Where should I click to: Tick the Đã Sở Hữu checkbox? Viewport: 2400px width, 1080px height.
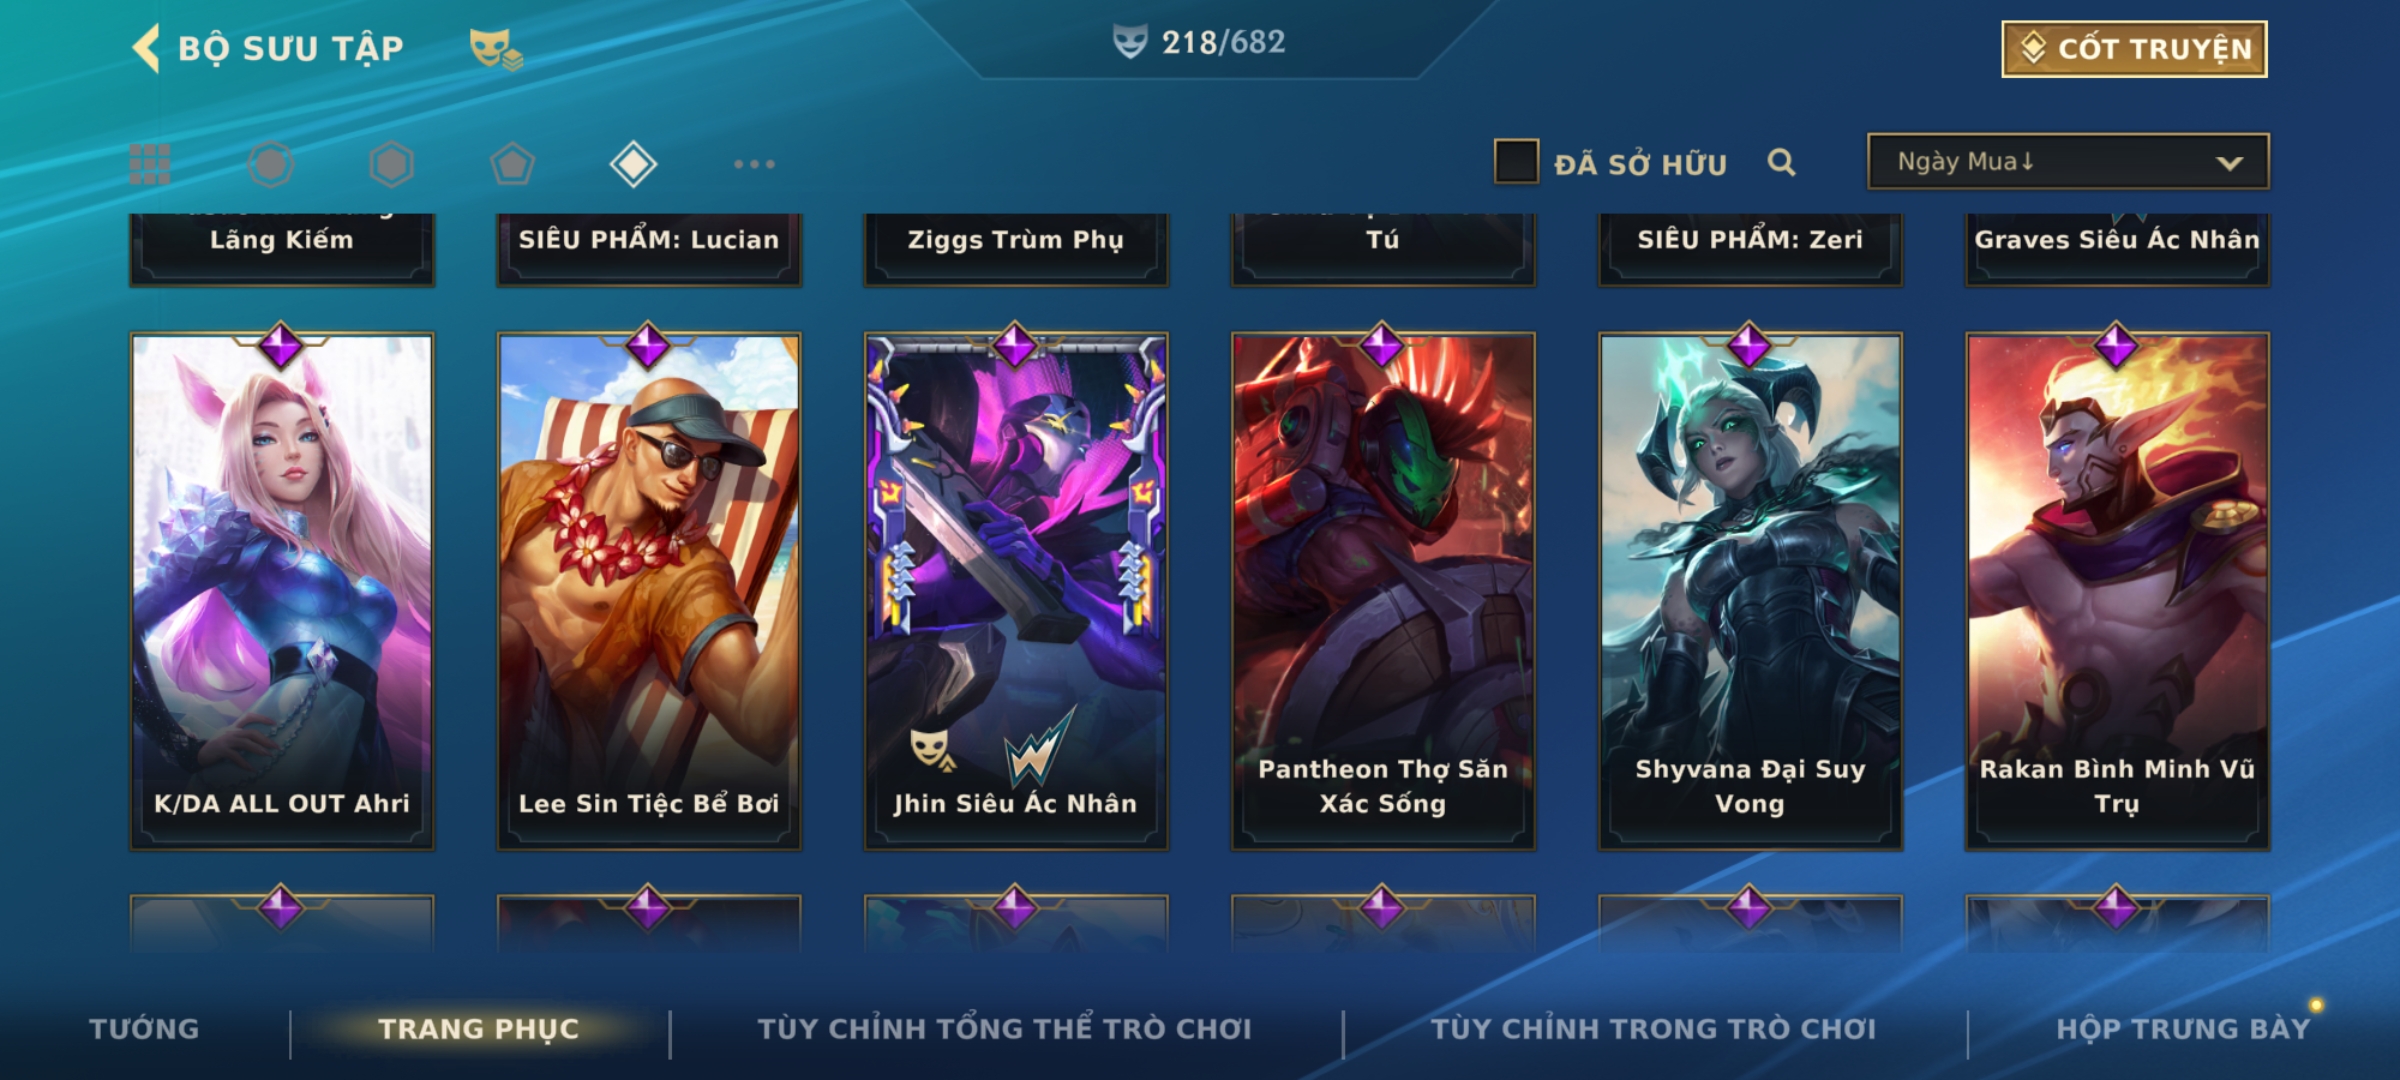pos(1516,161)
